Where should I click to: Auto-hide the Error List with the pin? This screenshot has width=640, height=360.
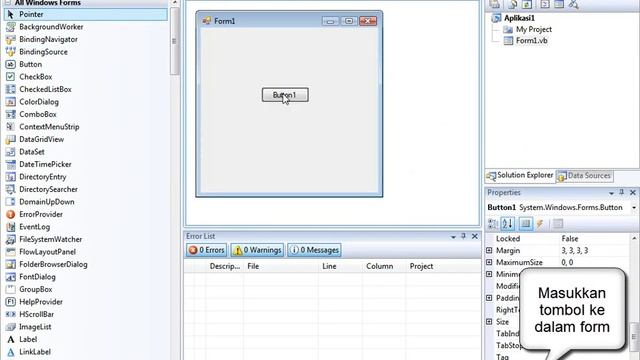click(x=463, y=236)
